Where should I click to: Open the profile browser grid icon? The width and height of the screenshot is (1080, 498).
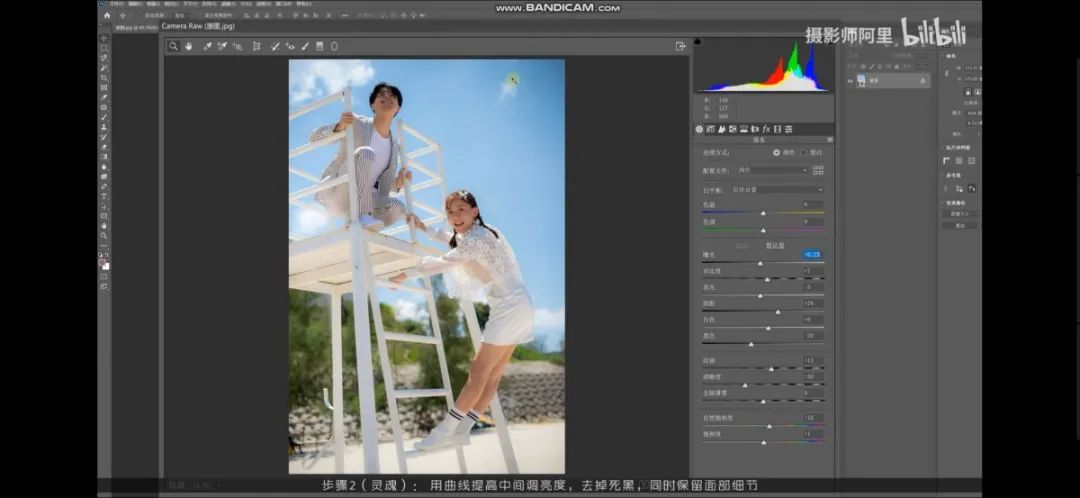(818, 170)
